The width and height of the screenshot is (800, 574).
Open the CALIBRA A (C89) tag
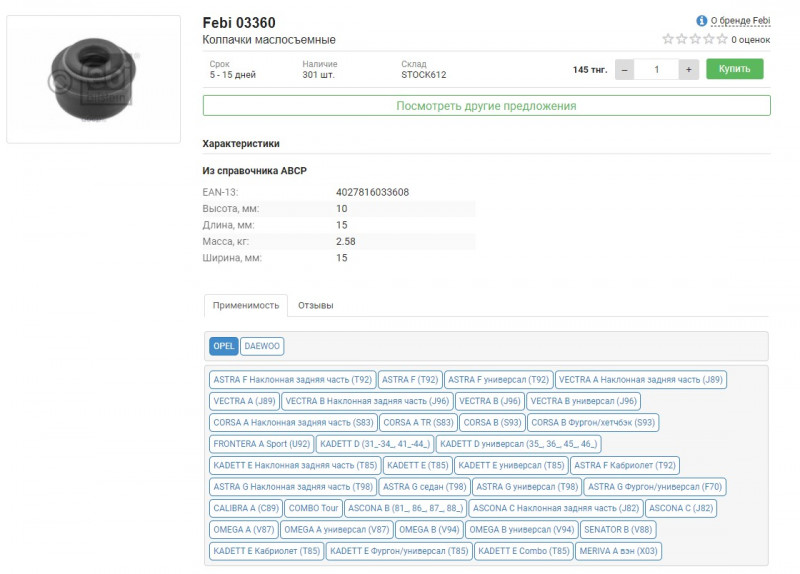[x=246, y=508]
